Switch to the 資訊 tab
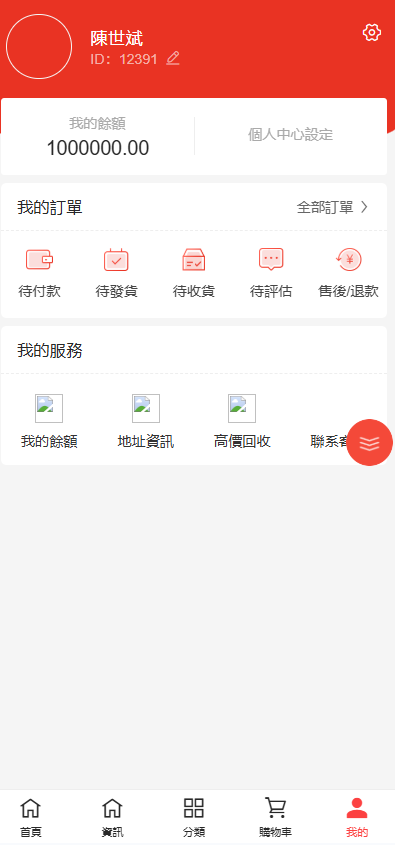395x845 pixels. pyautogui.click(x=112, y=818)
